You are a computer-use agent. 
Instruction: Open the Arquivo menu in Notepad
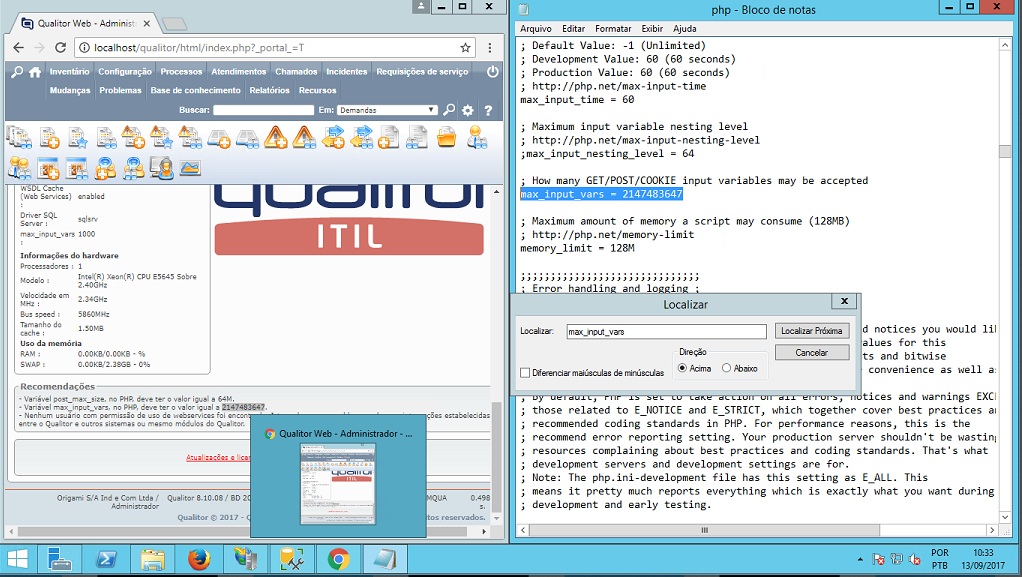[536, 29]
